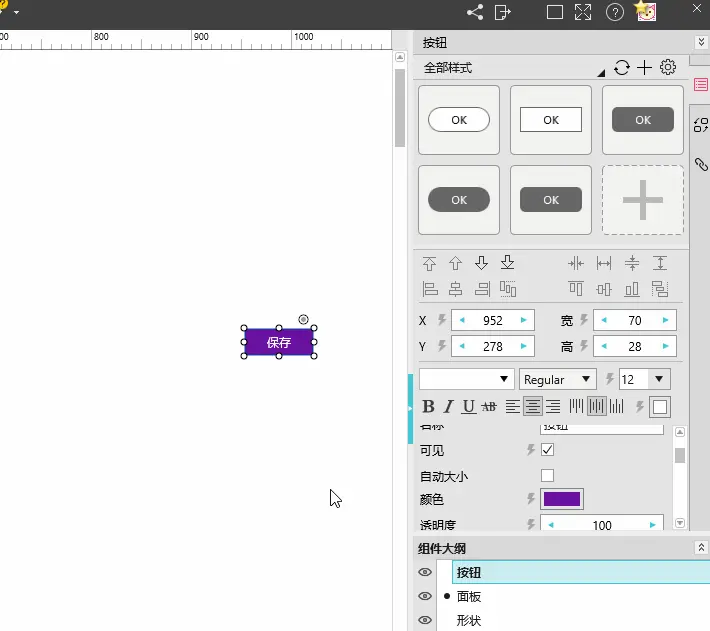Image resolution: width=710 pixels, height=631 pixels.
Task: Increase the 宽 width value
Action: (665, 320)
